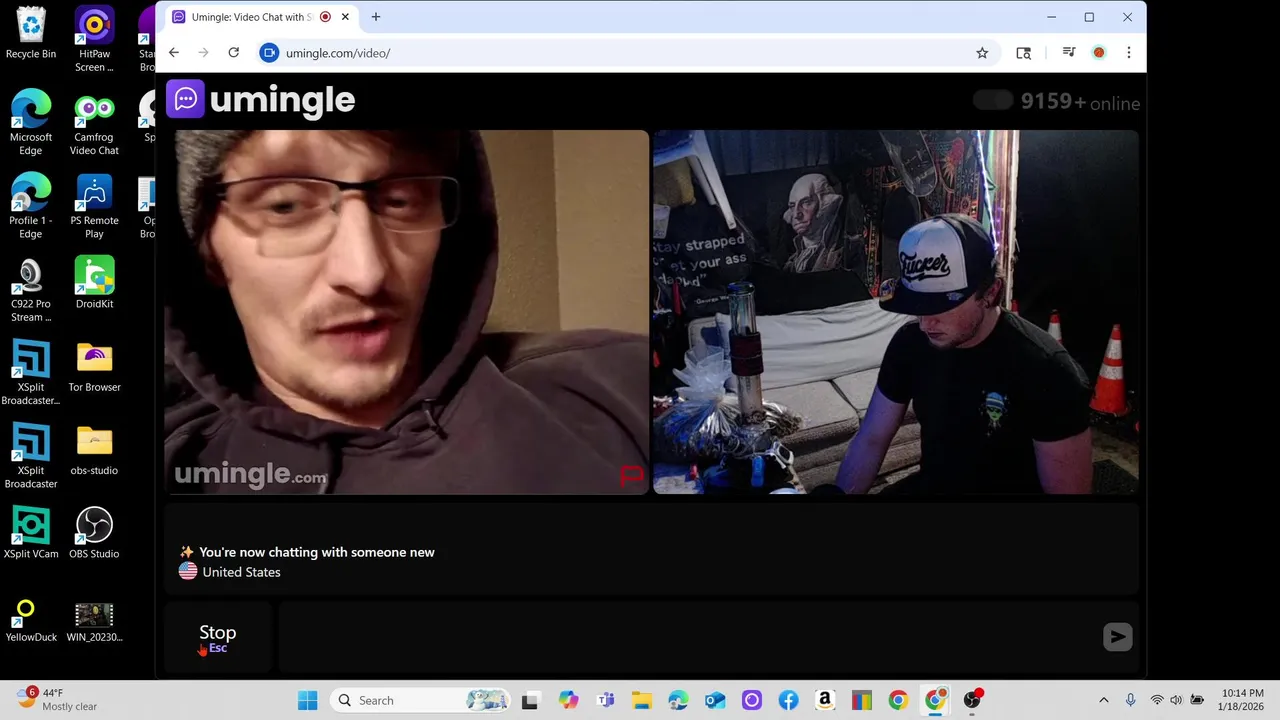This screenshot has height=720, width=1280.
Task: Open File Explorer from the taskbar
Action: click(641, 700)
